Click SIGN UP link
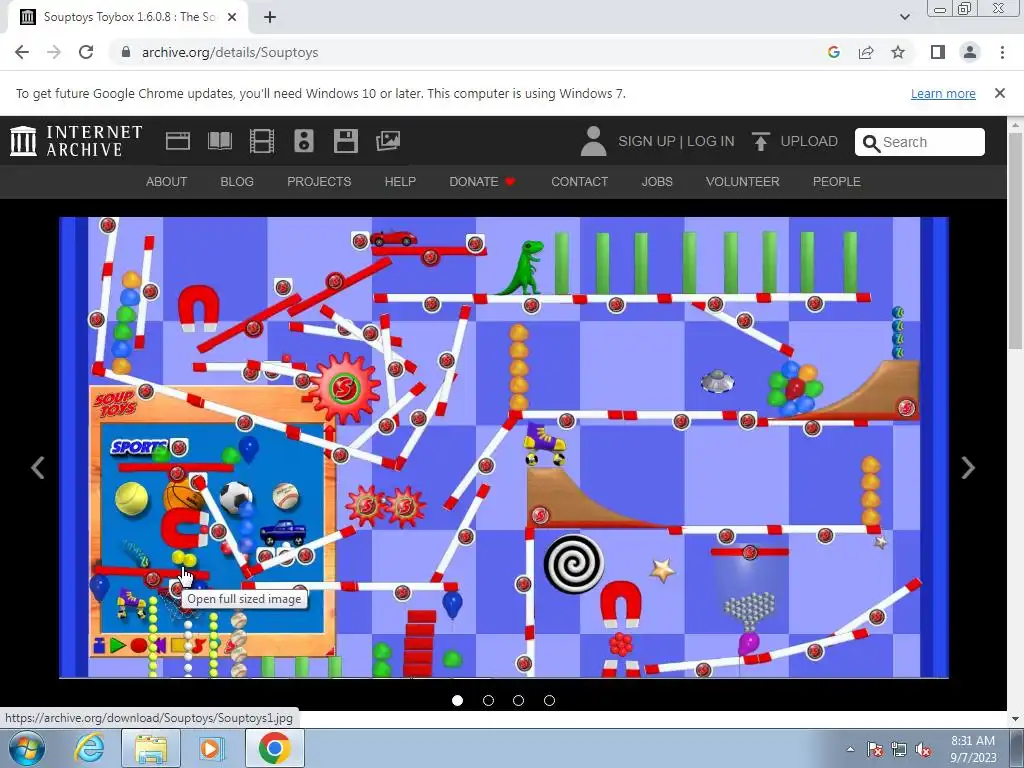The height and width of the screenshot is (768, 1024). click(647, 141)
